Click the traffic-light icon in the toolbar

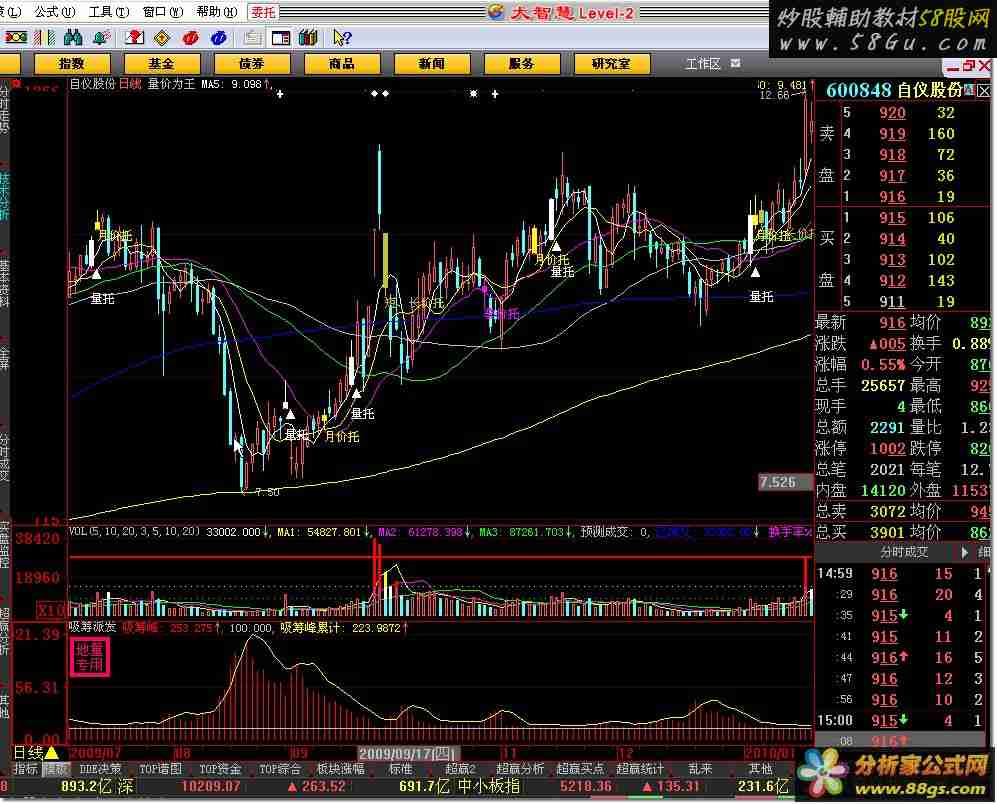coord(14,38)
